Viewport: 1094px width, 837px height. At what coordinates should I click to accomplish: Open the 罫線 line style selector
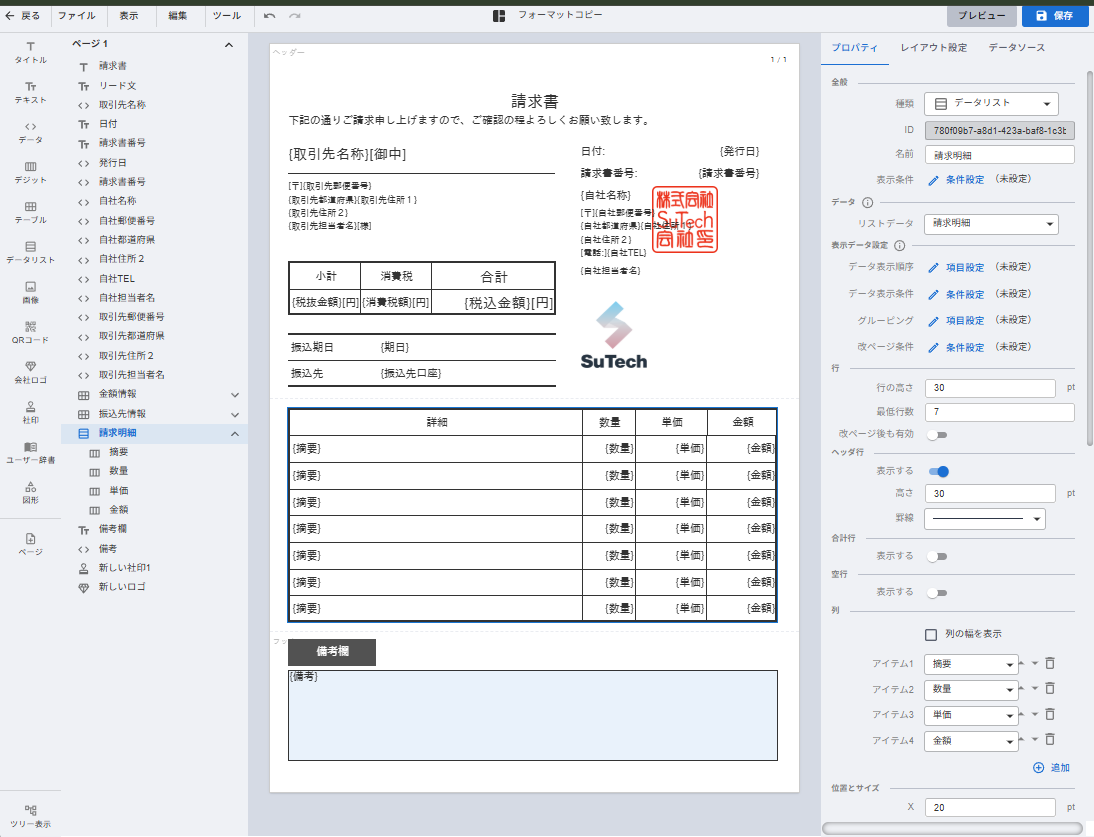pos(984,518)
